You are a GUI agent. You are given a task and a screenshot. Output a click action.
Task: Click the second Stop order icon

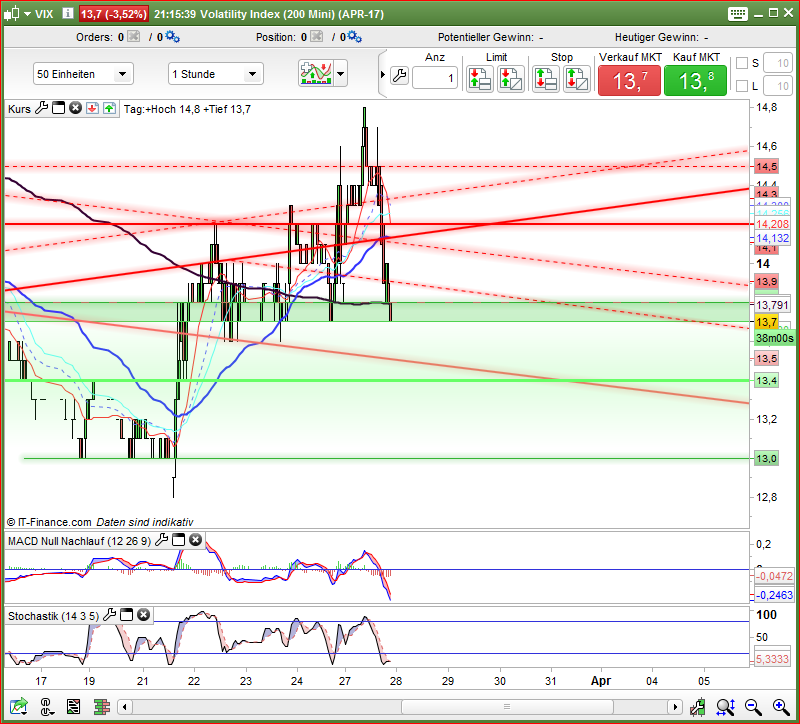click(x=577, y=79)
